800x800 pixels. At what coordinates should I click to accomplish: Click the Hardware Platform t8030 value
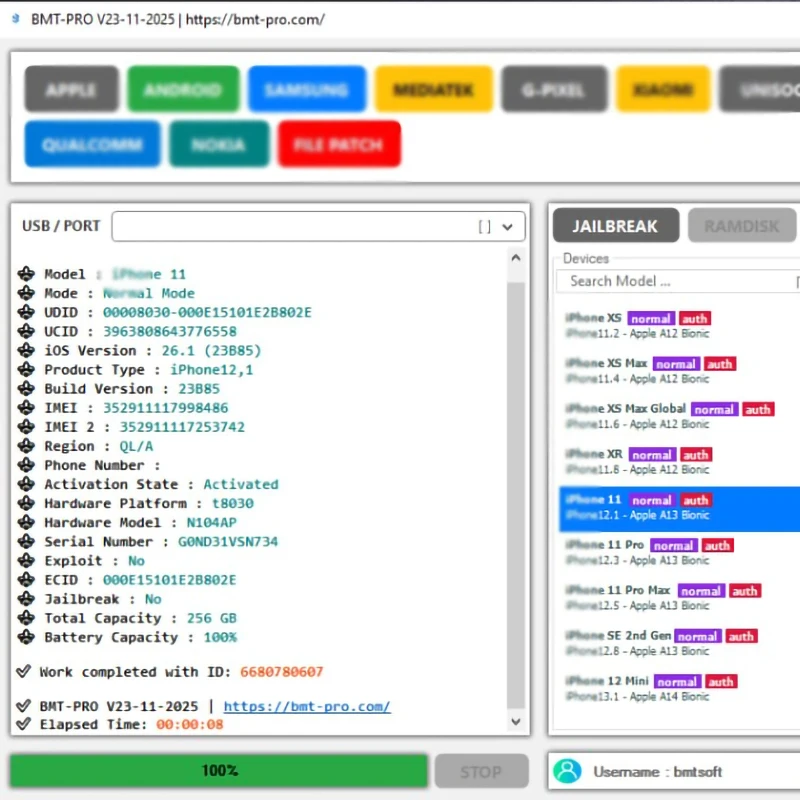pyautogui.click(x=233, y=504)
